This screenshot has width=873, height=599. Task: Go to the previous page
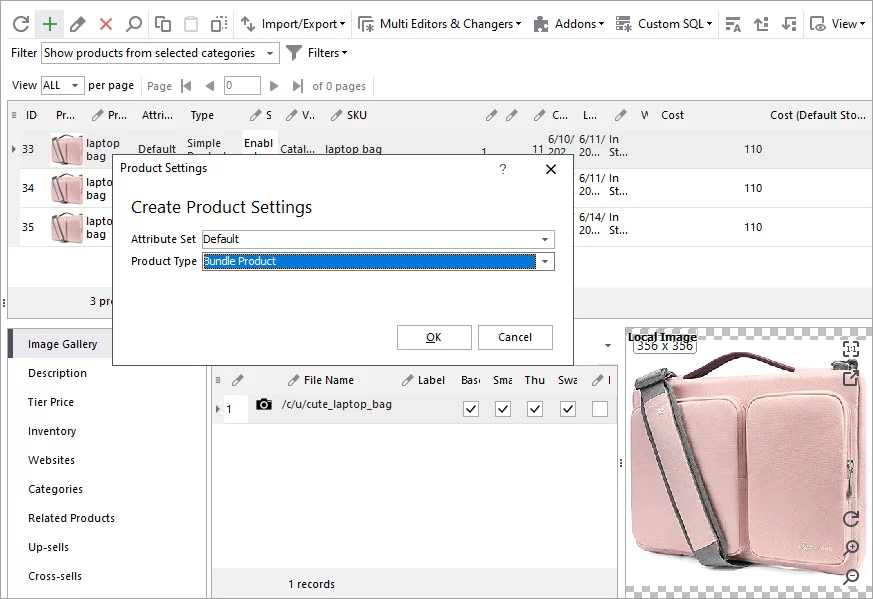coord(209,86)
